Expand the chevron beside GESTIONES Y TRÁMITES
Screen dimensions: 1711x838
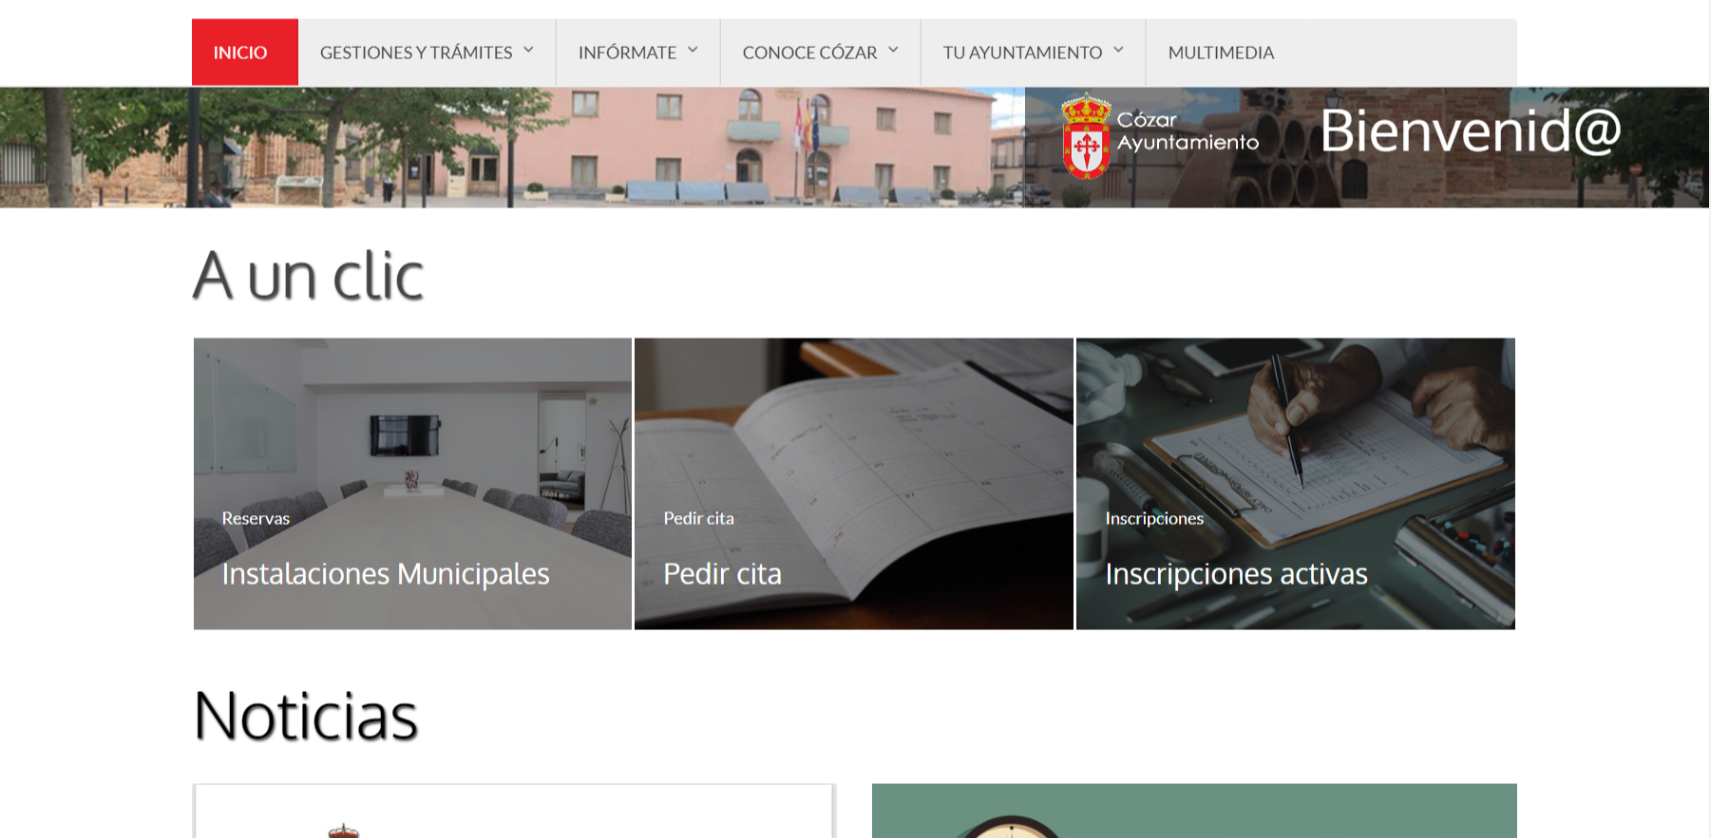[528, 50]
